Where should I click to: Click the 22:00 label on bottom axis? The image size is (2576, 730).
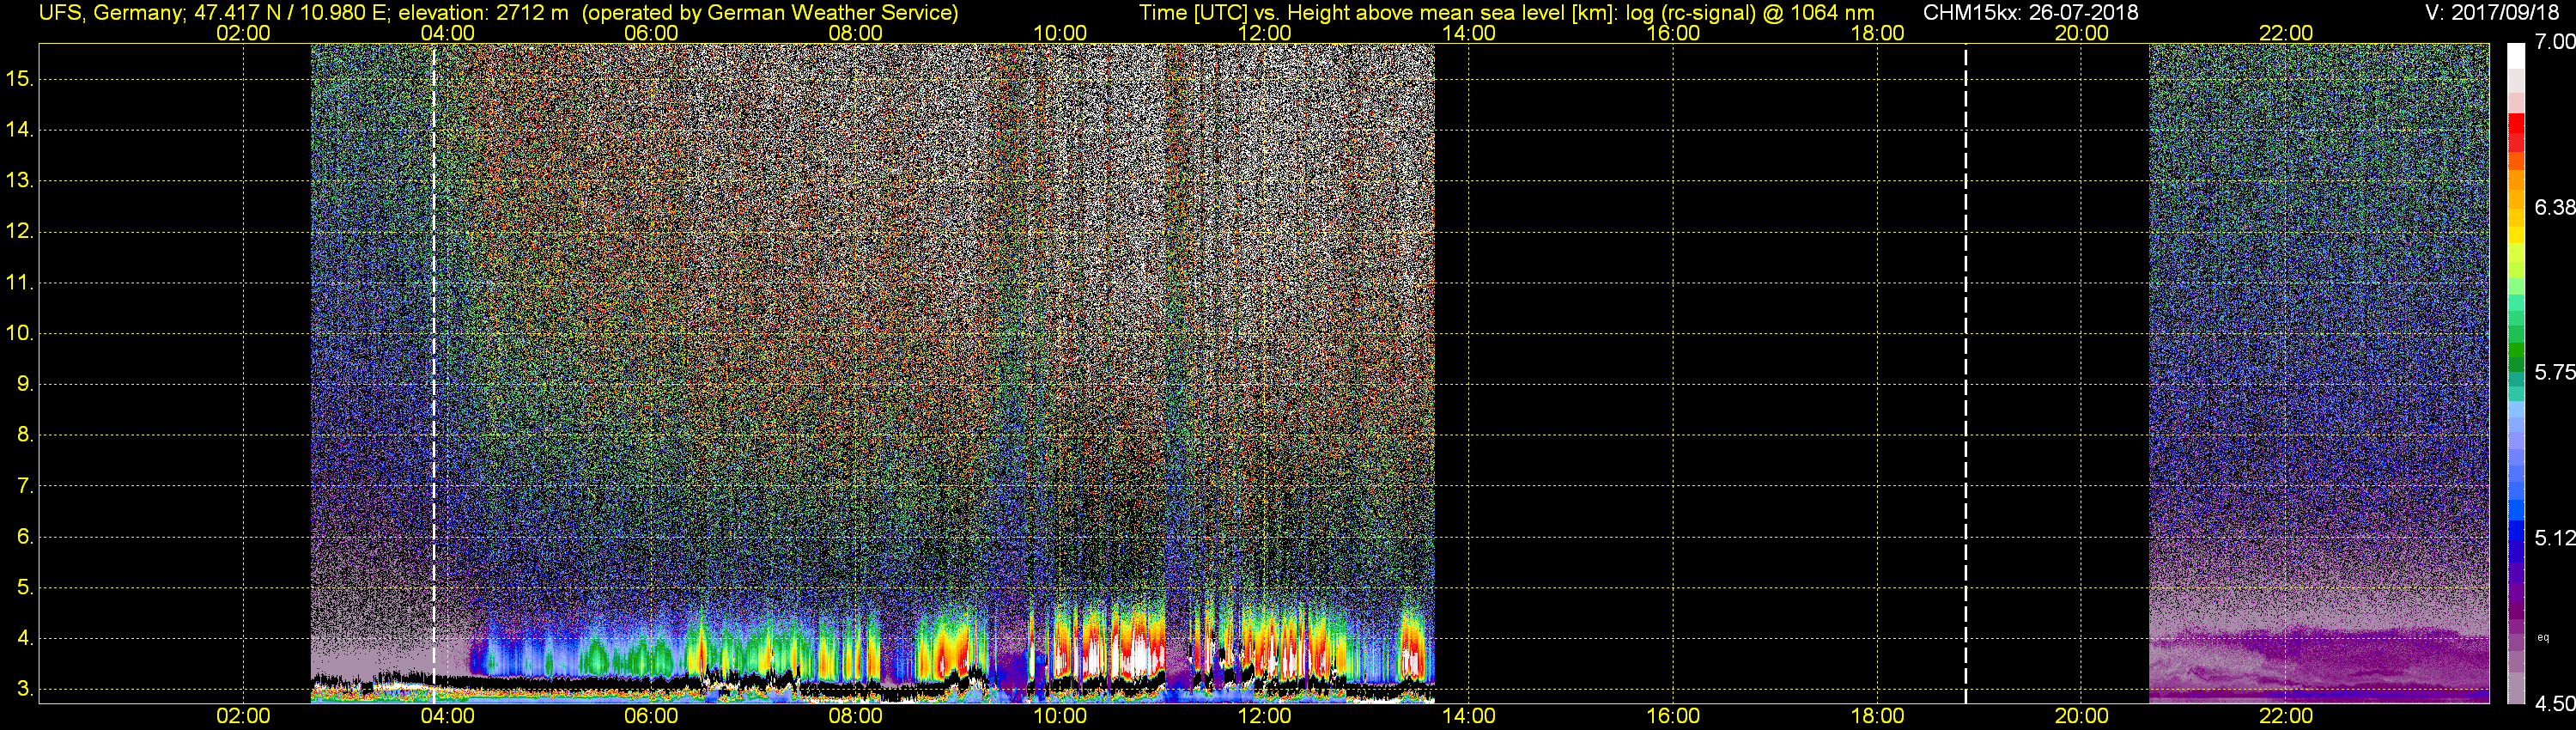tap(2285, 716)
